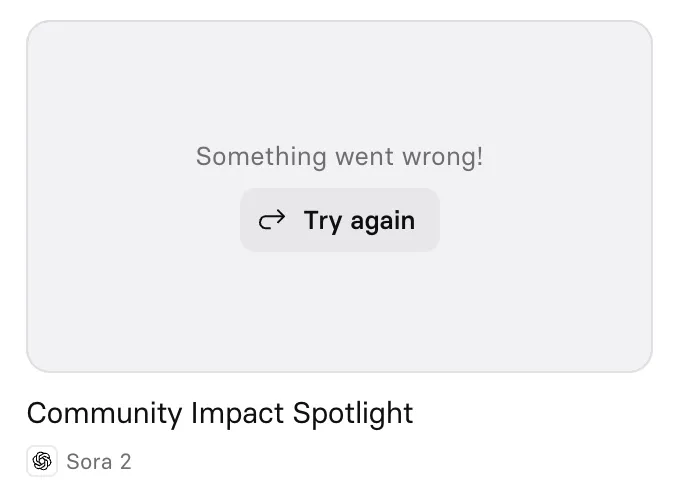Click the "Sora 2" text under the title
Viewport: 678px width, 490px height.
click(x=98, y=461)
